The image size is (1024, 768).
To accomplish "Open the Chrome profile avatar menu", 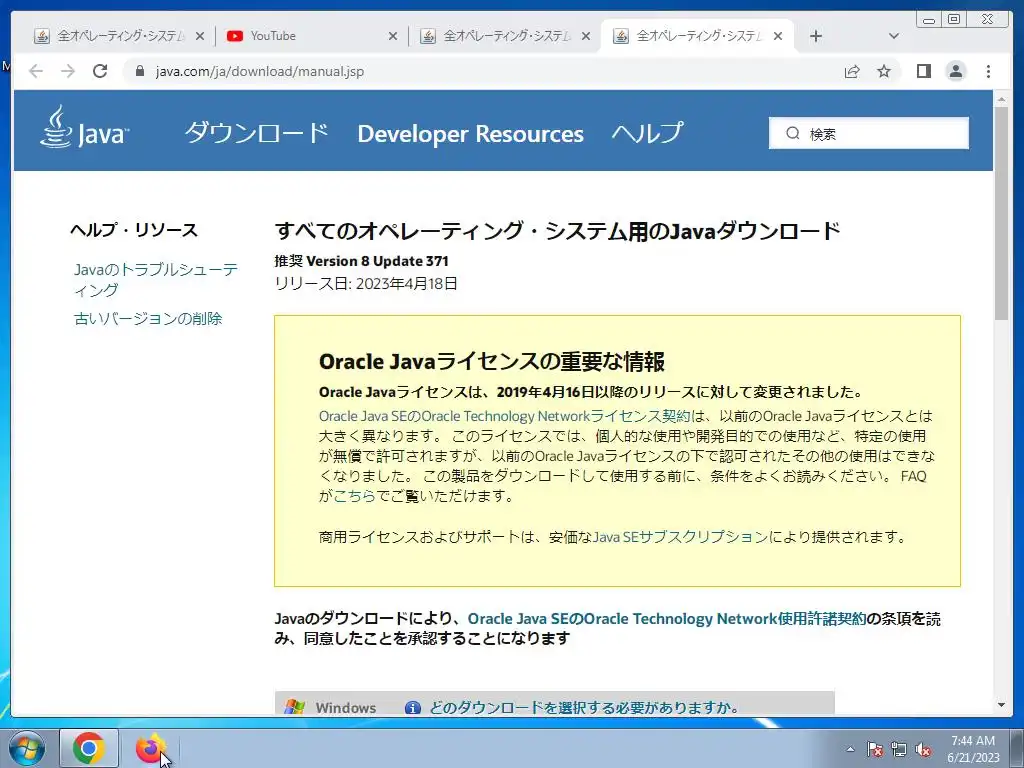I will (955, 71).
